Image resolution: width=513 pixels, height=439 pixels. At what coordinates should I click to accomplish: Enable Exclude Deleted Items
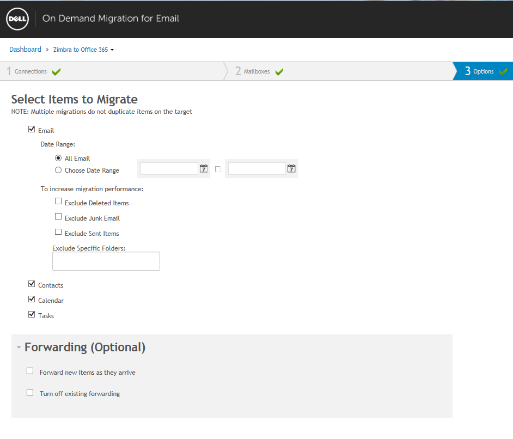(58, 201)
